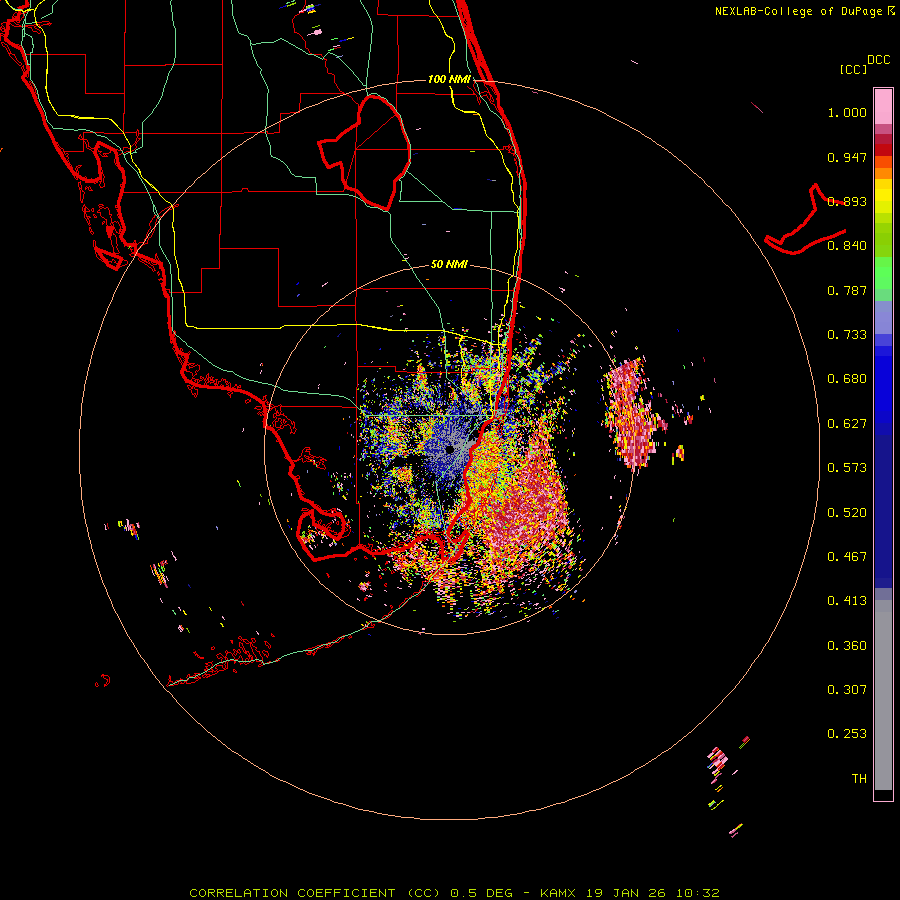Click the 0.627 color scale value
The height and width of the screenshot is (900, 900).
tap(847, 424)
